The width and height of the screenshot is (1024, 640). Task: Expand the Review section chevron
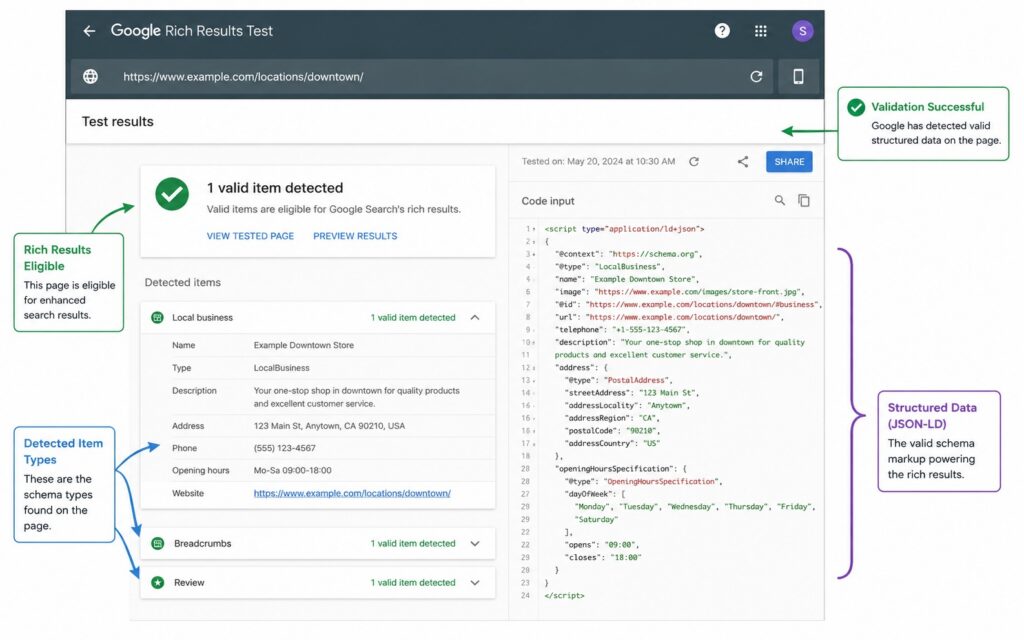(x=475, y=583)
